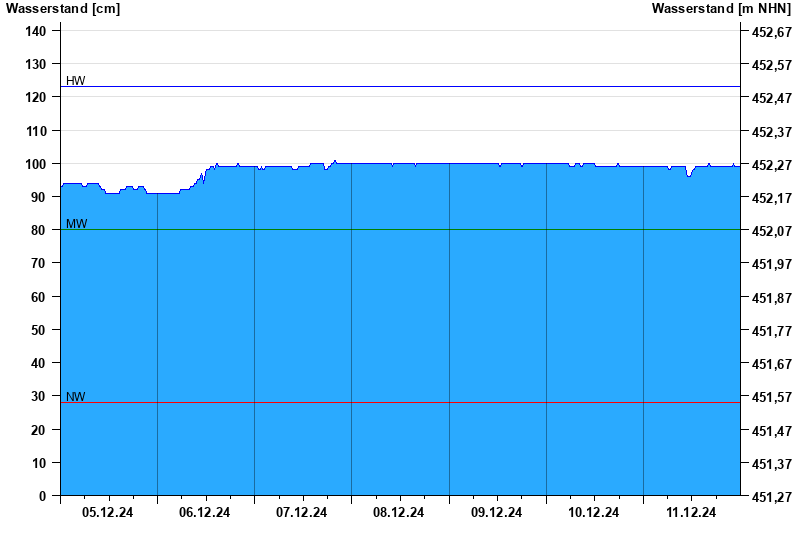The height and width of the screenshot is (550, 800).
Task: Select the 07.12.24 date label
Action: click(x=302, y=512)
